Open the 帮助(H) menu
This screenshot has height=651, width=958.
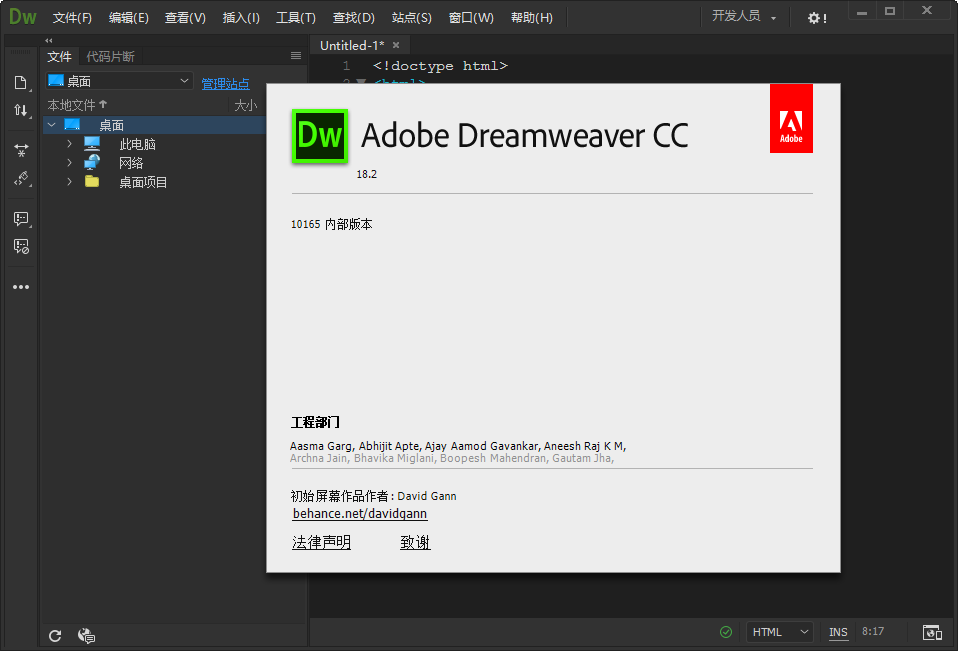pos(532,18)
